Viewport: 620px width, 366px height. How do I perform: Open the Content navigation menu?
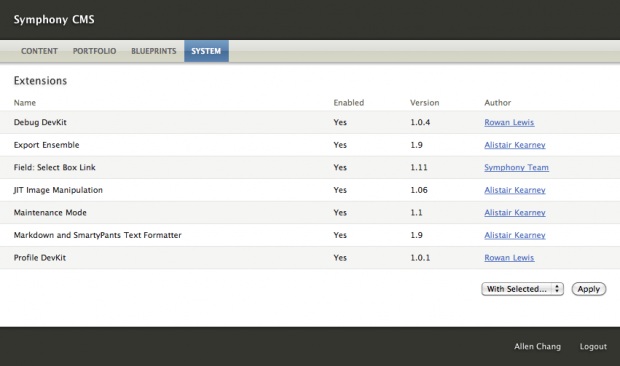(x=39, y=51)
